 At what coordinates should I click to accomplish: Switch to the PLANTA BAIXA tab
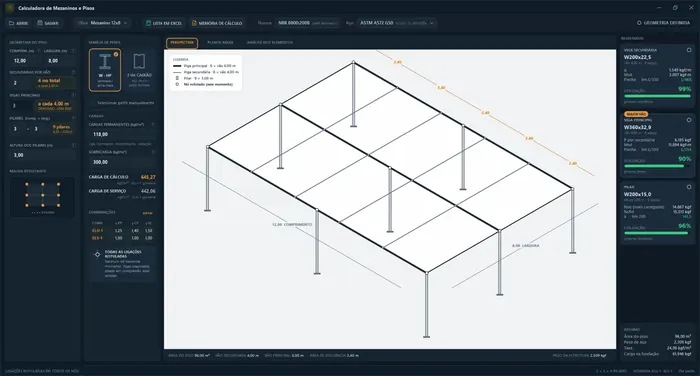click(x=220, y=42)
